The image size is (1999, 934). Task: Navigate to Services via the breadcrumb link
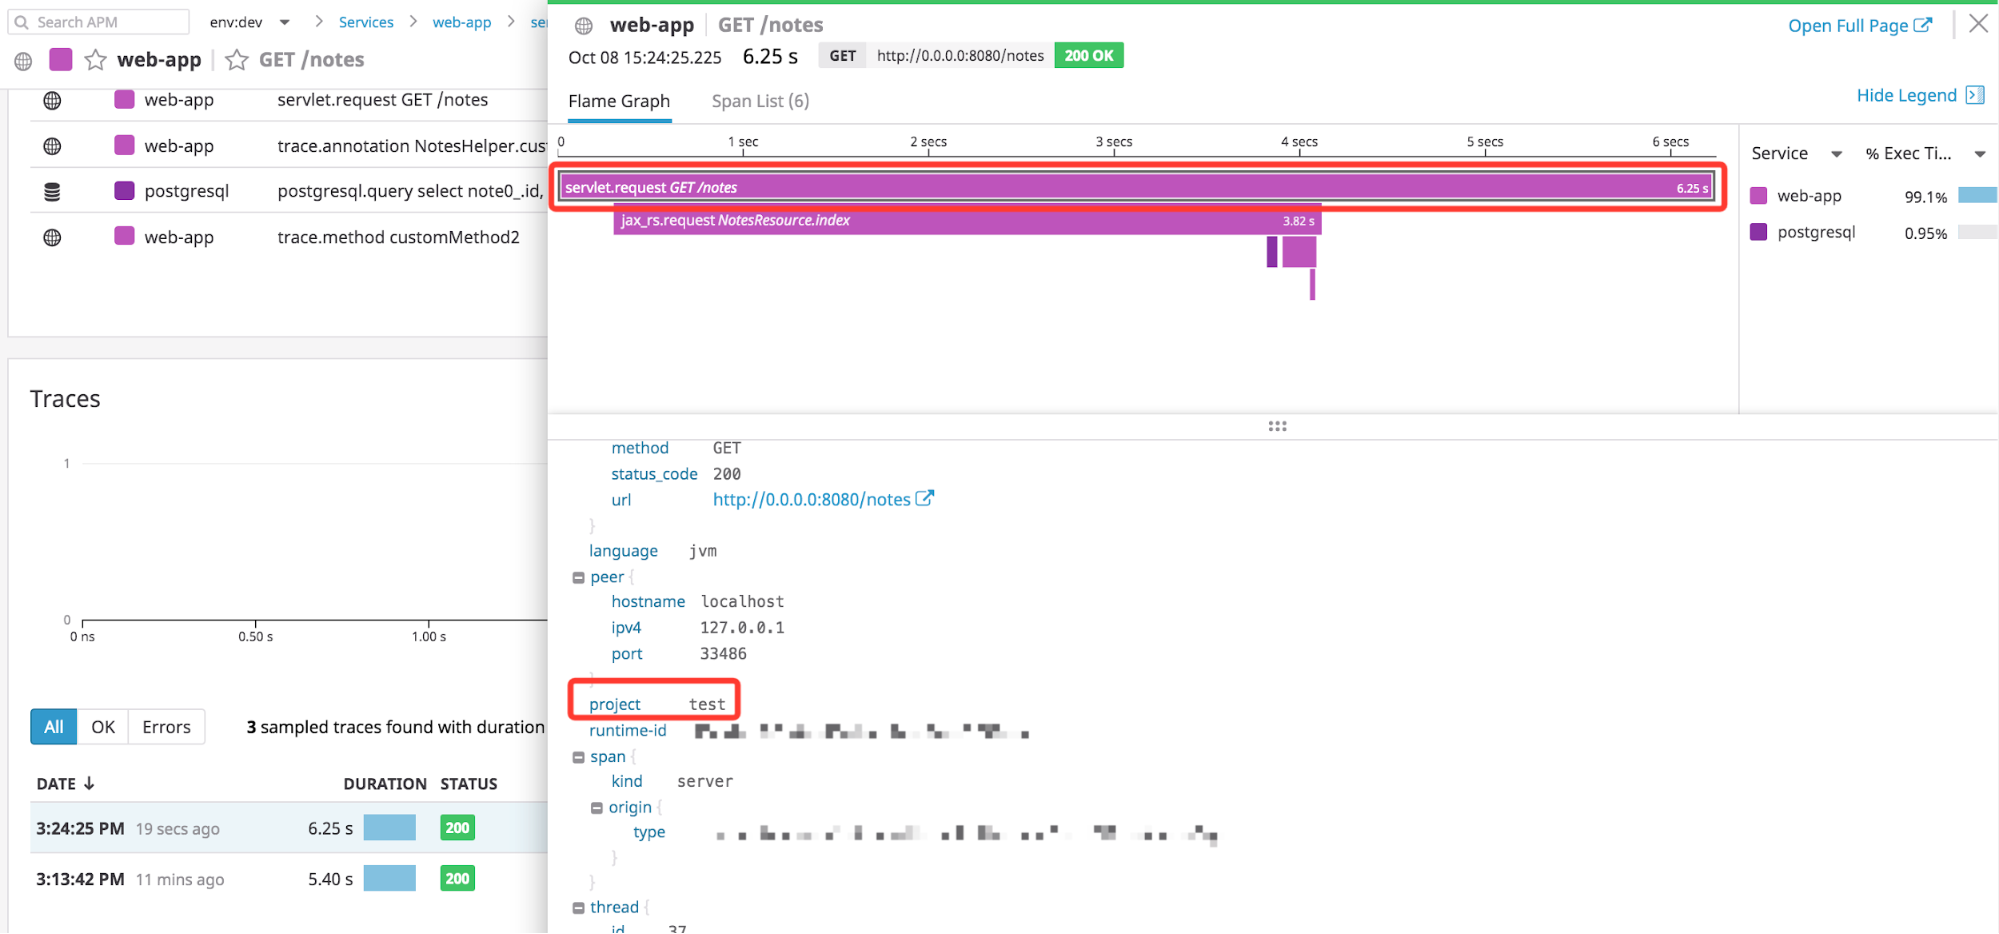click(366, 21)
